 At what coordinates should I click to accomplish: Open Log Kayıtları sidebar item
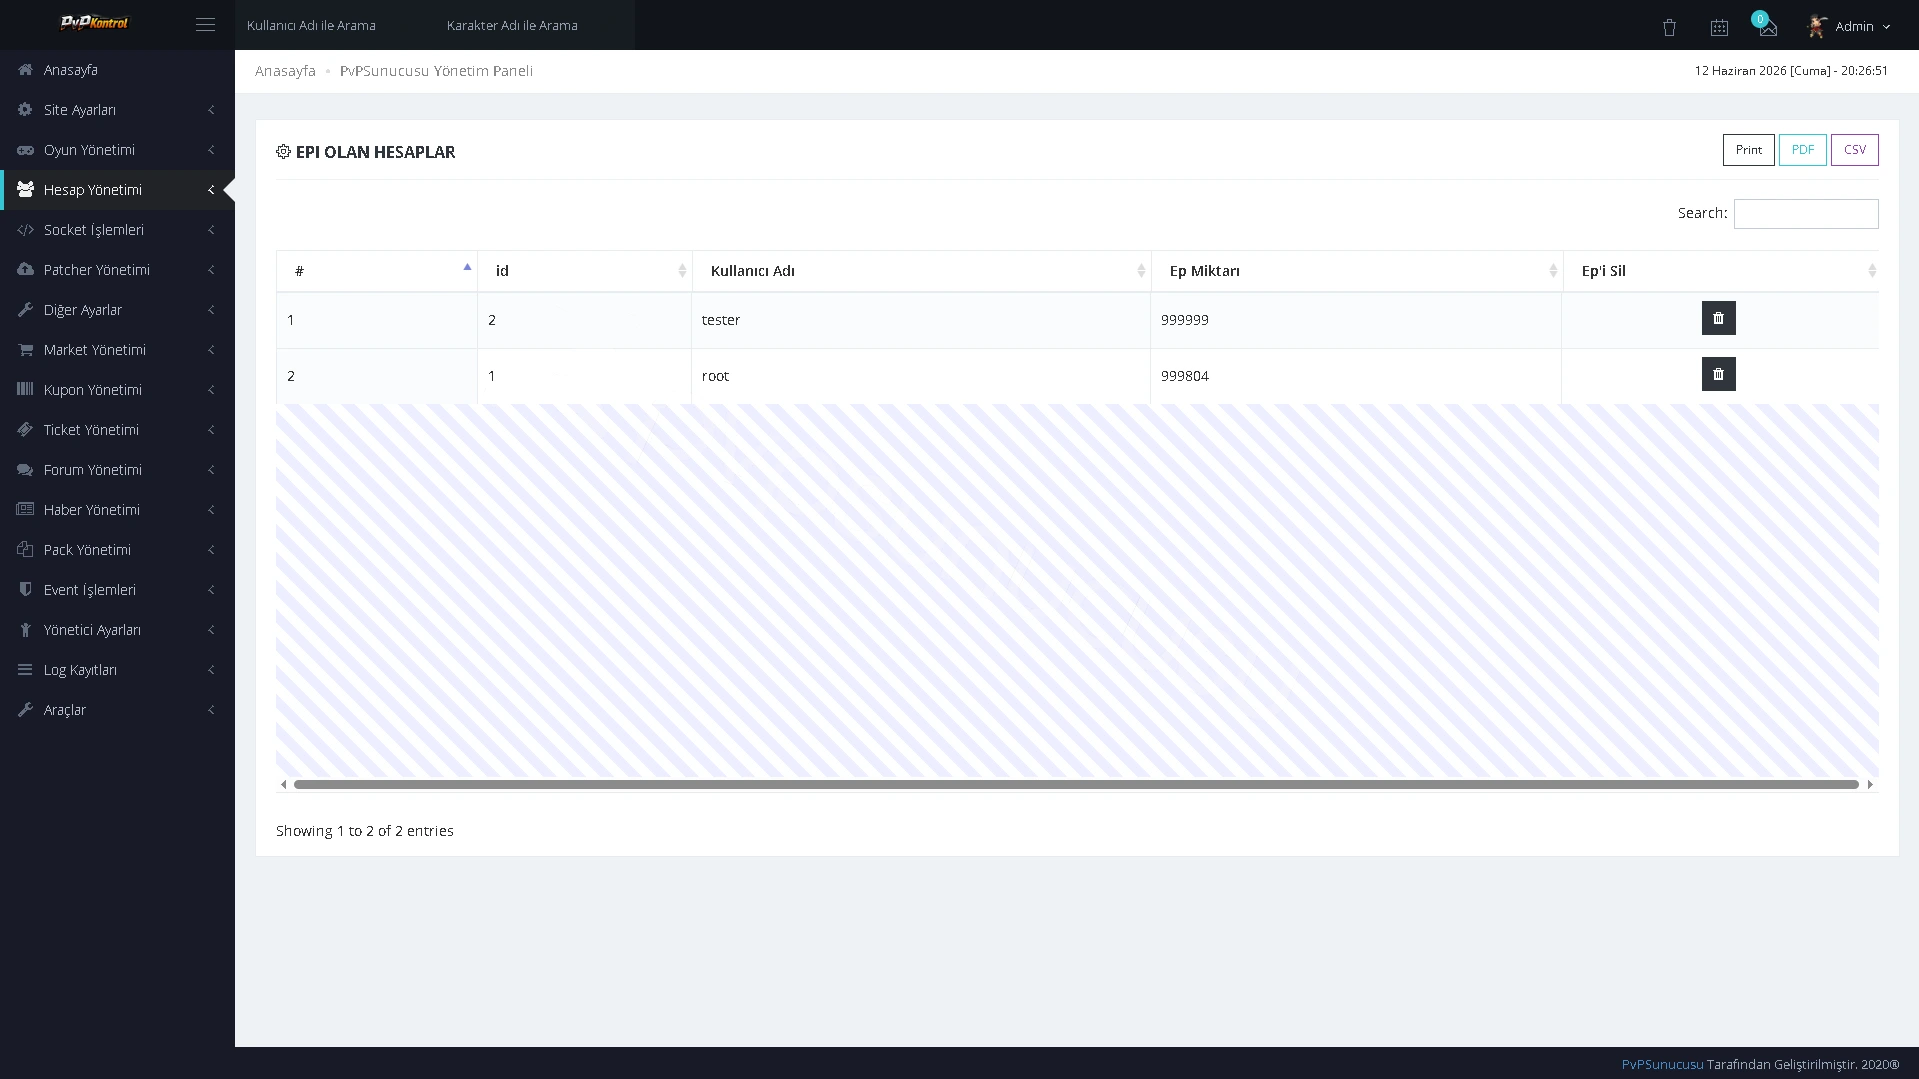click(117, 670)
